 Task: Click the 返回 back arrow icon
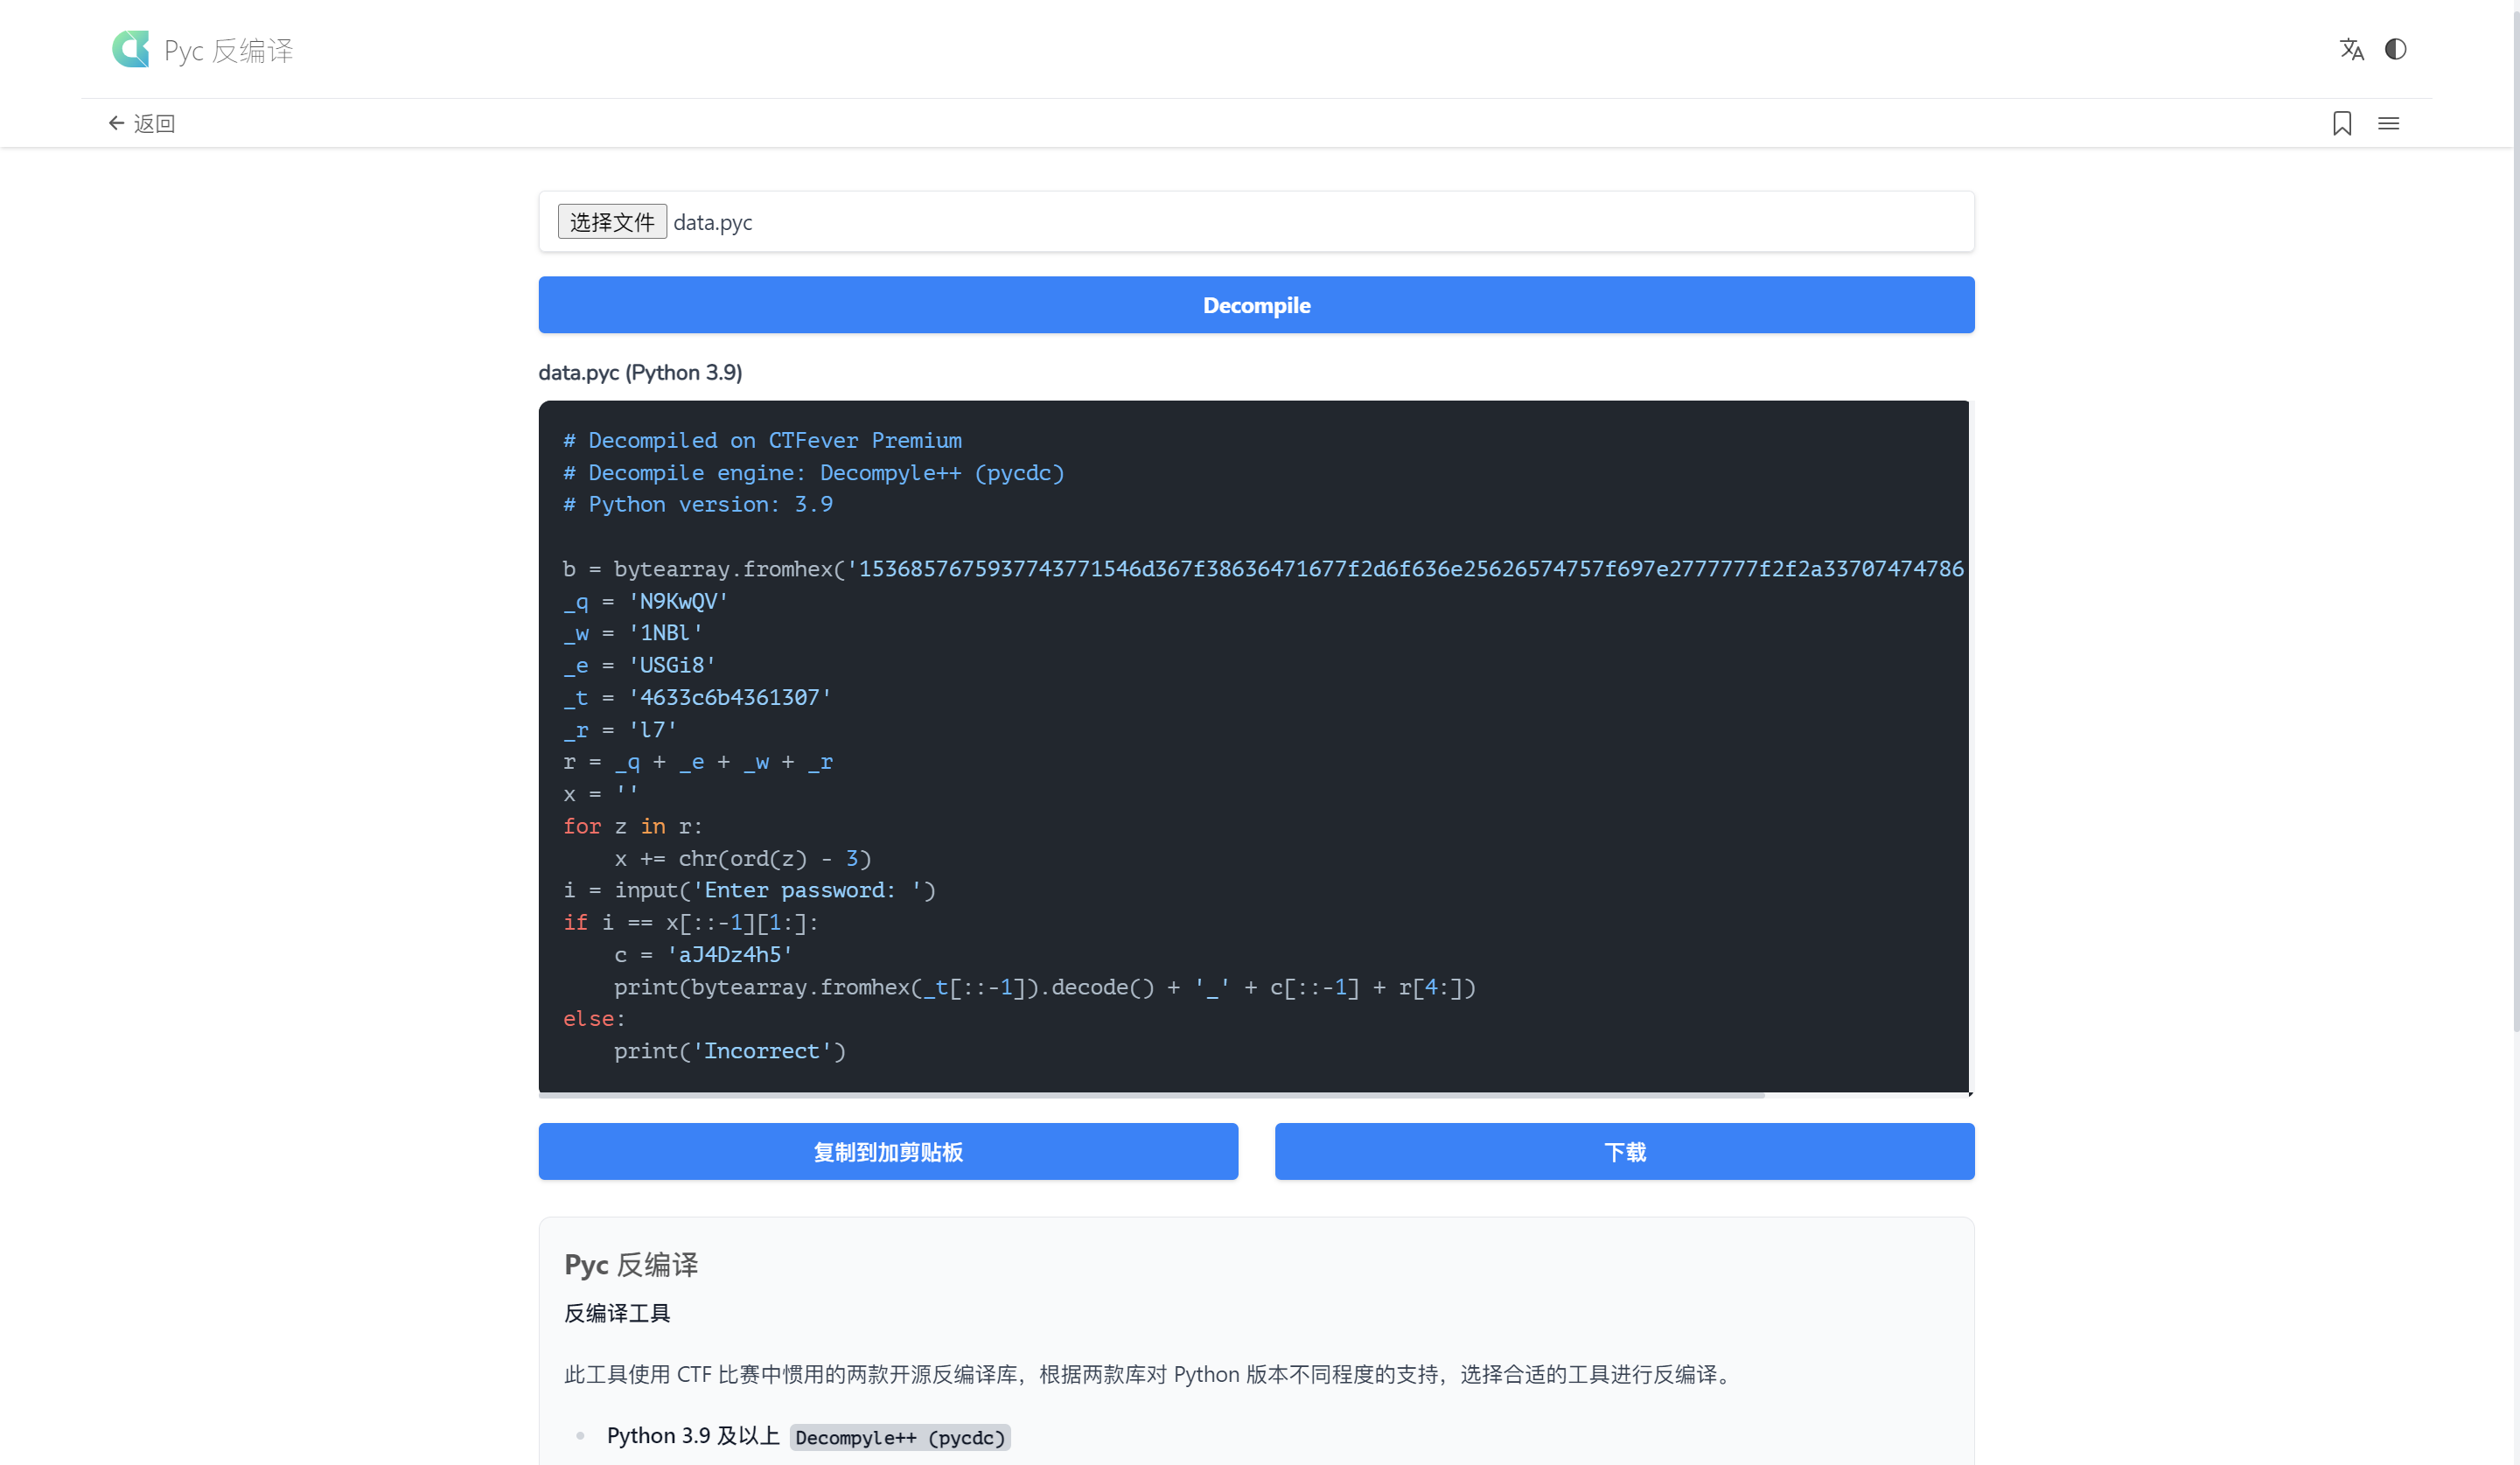point(115,122)
